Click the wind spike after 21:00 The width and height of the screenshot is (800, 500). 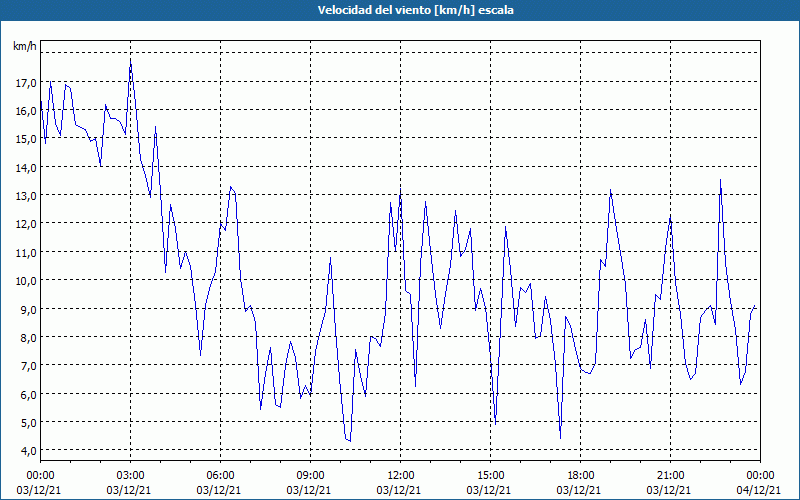pyautogui.click(x=720, y=180)
